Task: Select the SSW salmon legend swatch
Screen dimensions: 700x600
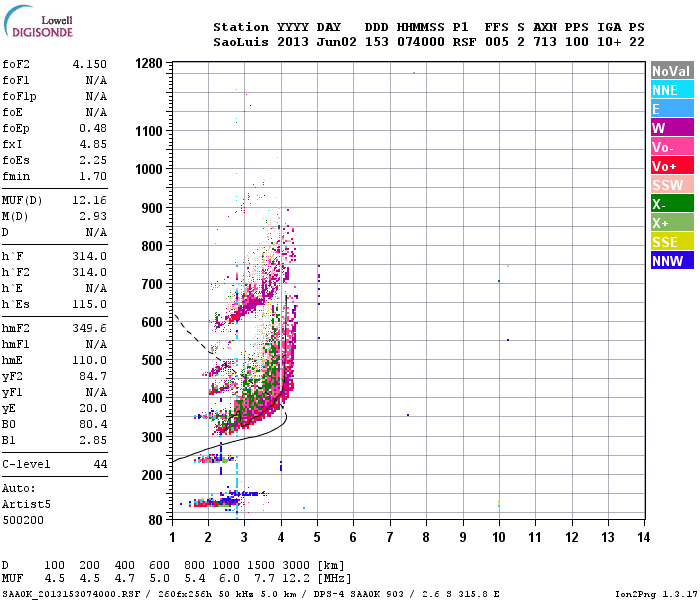Action: point(672,185)
